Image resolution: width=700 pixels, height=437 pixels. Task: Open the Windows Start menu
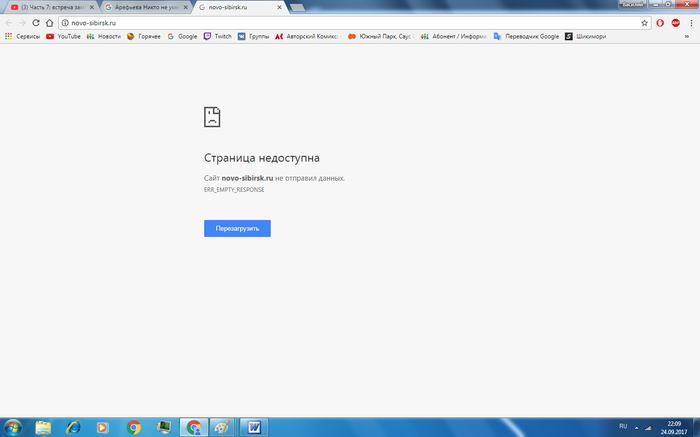pyautogui.click(x=13, y=427)
